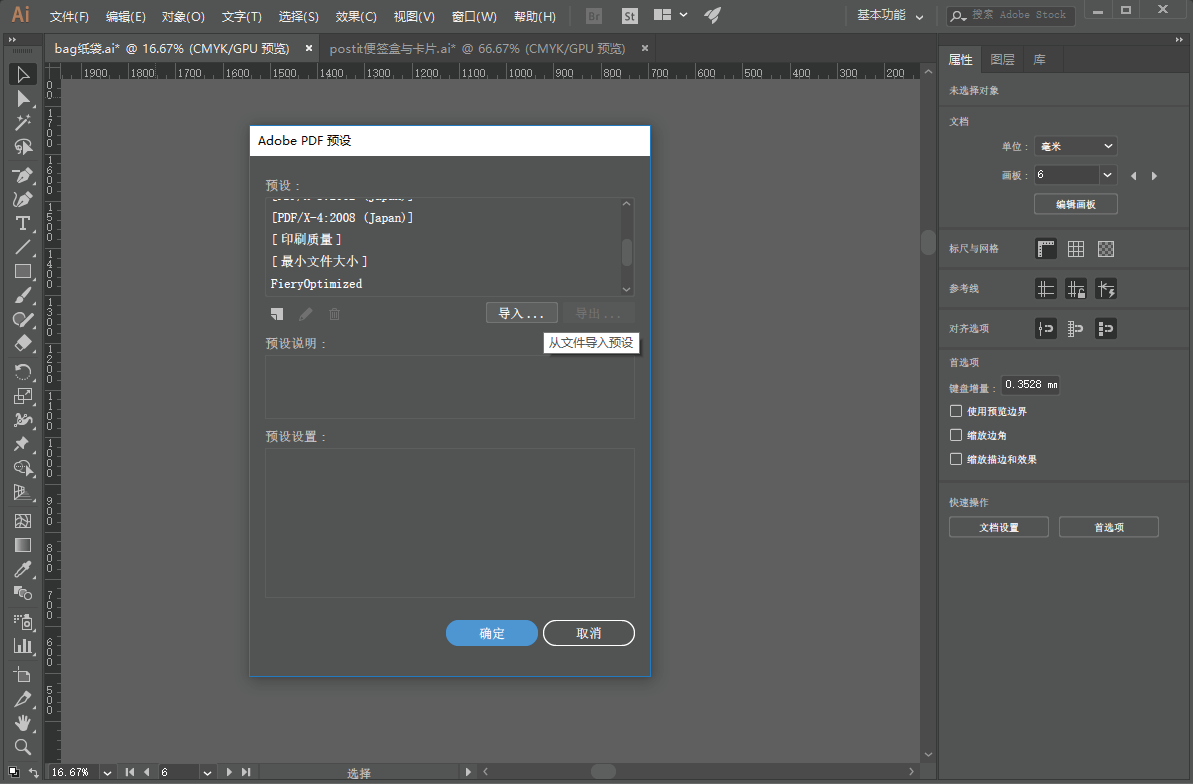Expand the arrange documents dropdown
Image resolution: width=1193 pixels, height=784 pixels.
[x=671, y=15]
